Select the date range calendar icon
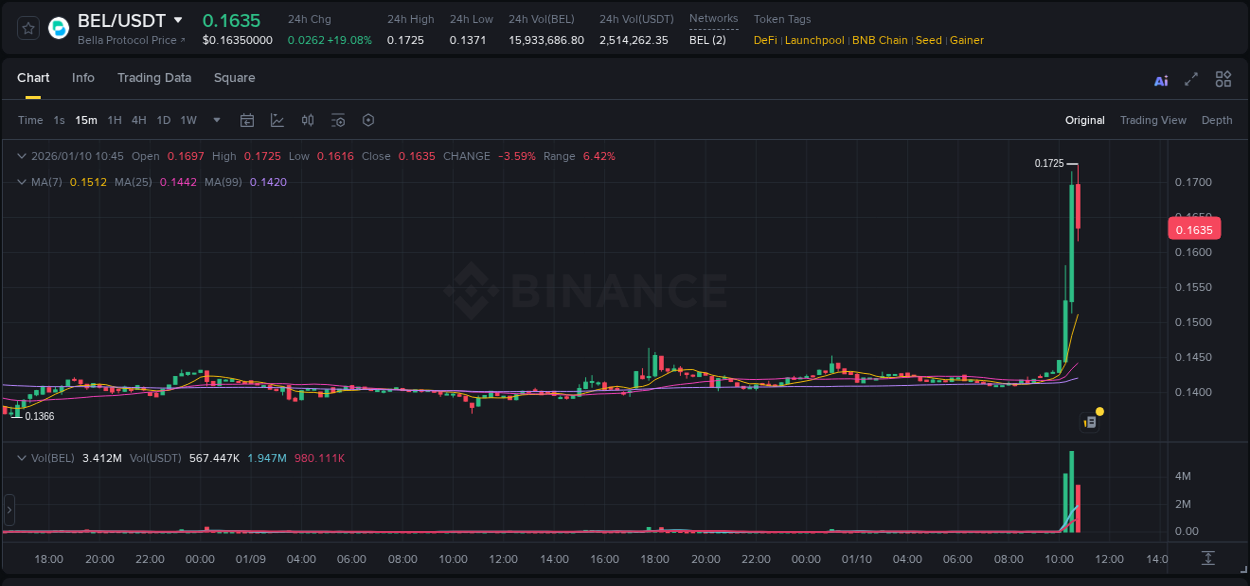This screenshot has width=1250, height=586. pyautogui.click(x=247, y=120)
